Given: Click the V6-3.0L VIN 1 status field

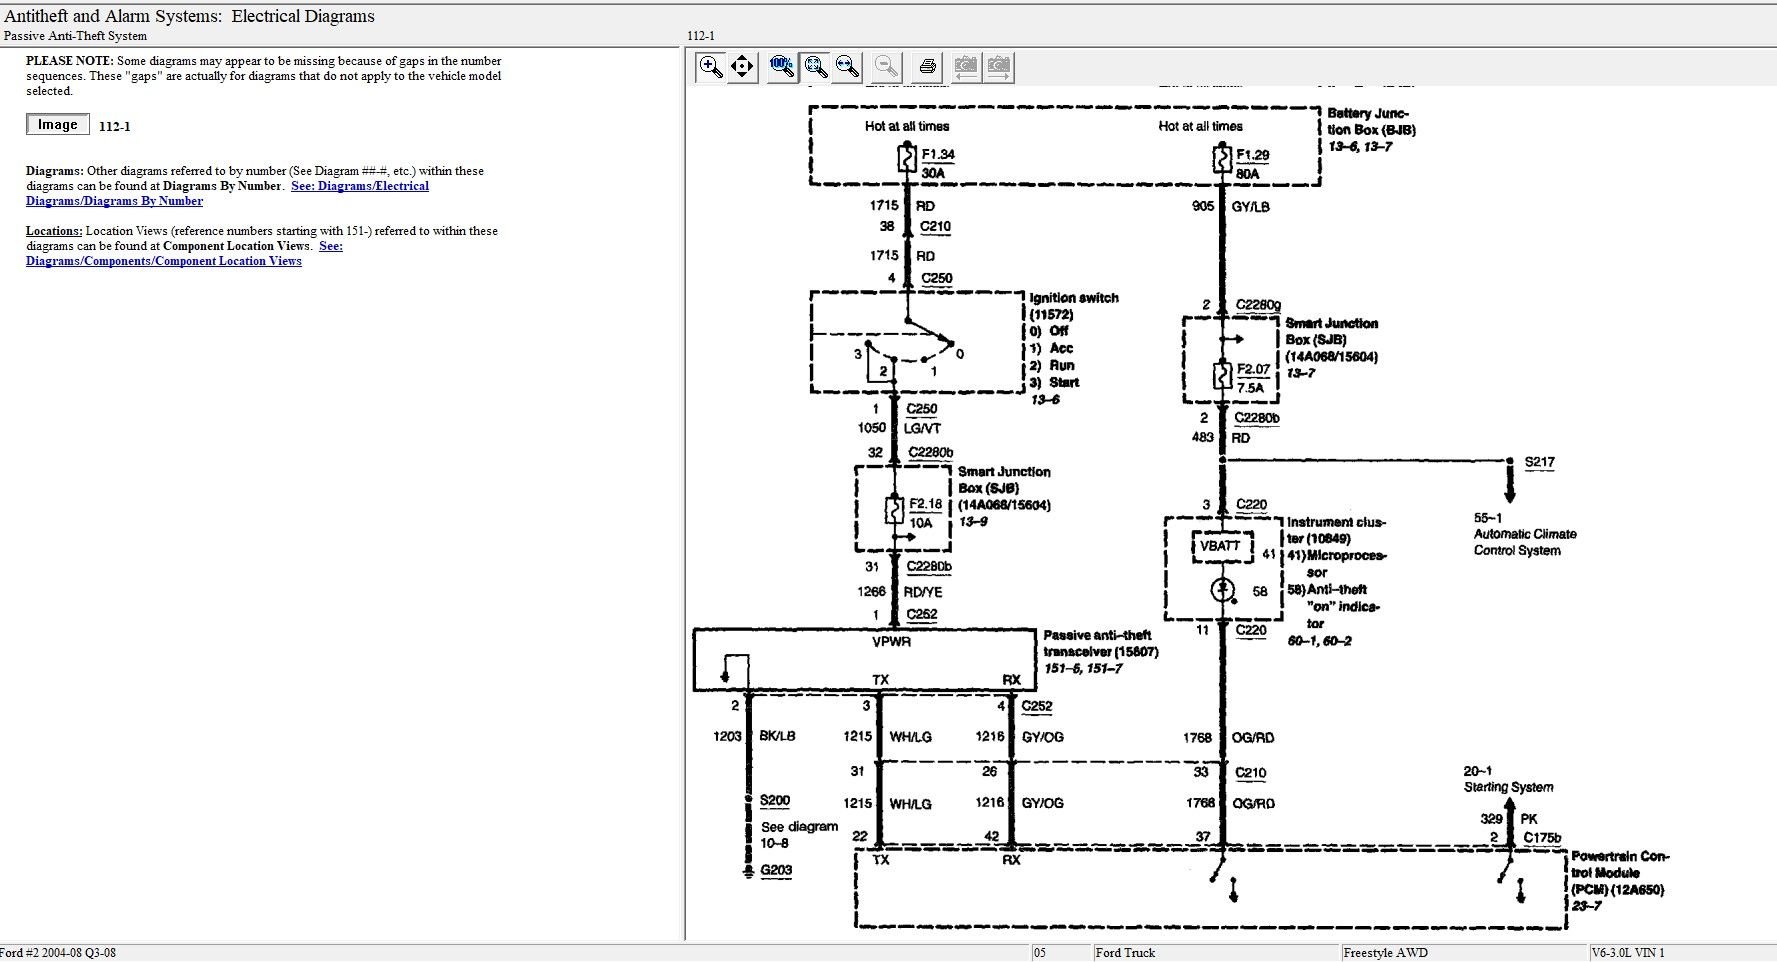Looking at the screenshot, I should pos(1628,953).
